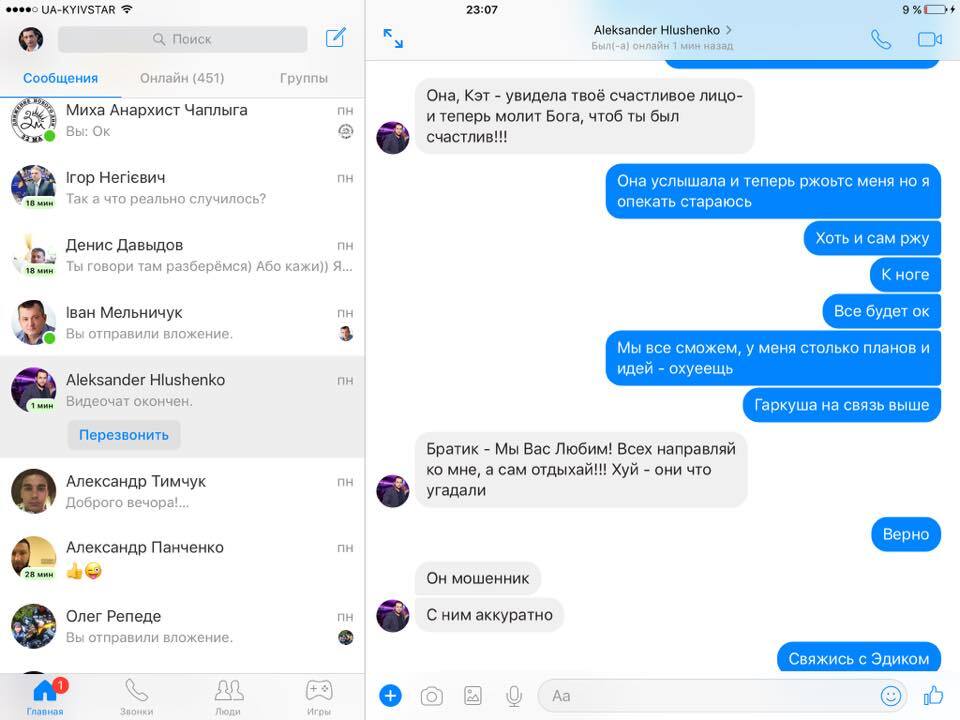This screenshot has height=720, width=960.
Task: Open the Звонки tab in bottom bar
Action: click(x=137, y=696)
